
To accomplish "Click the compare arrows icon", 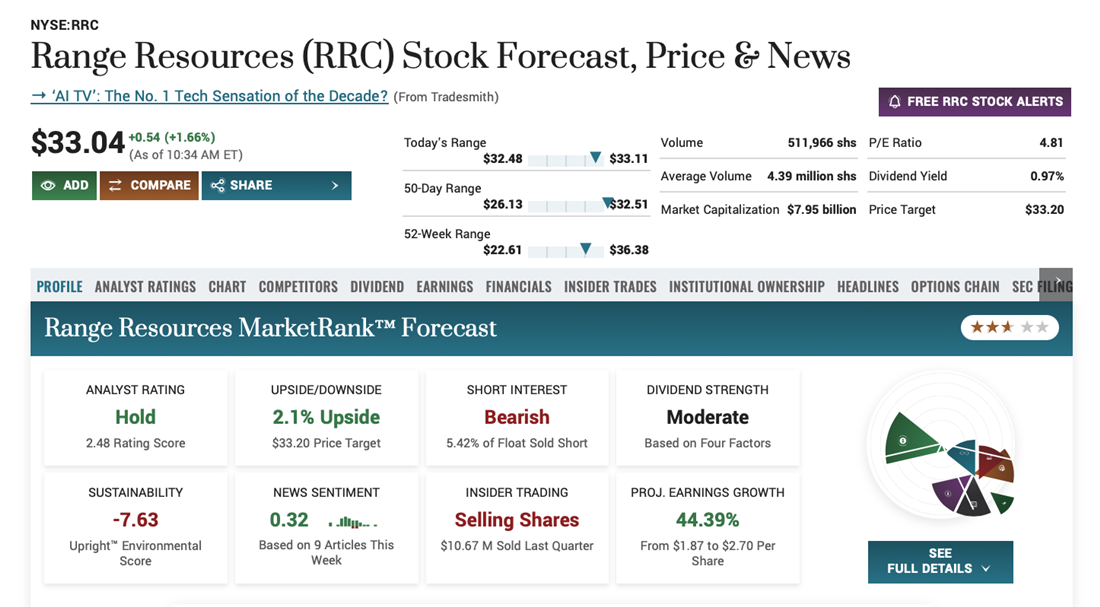I will point(116,185).
